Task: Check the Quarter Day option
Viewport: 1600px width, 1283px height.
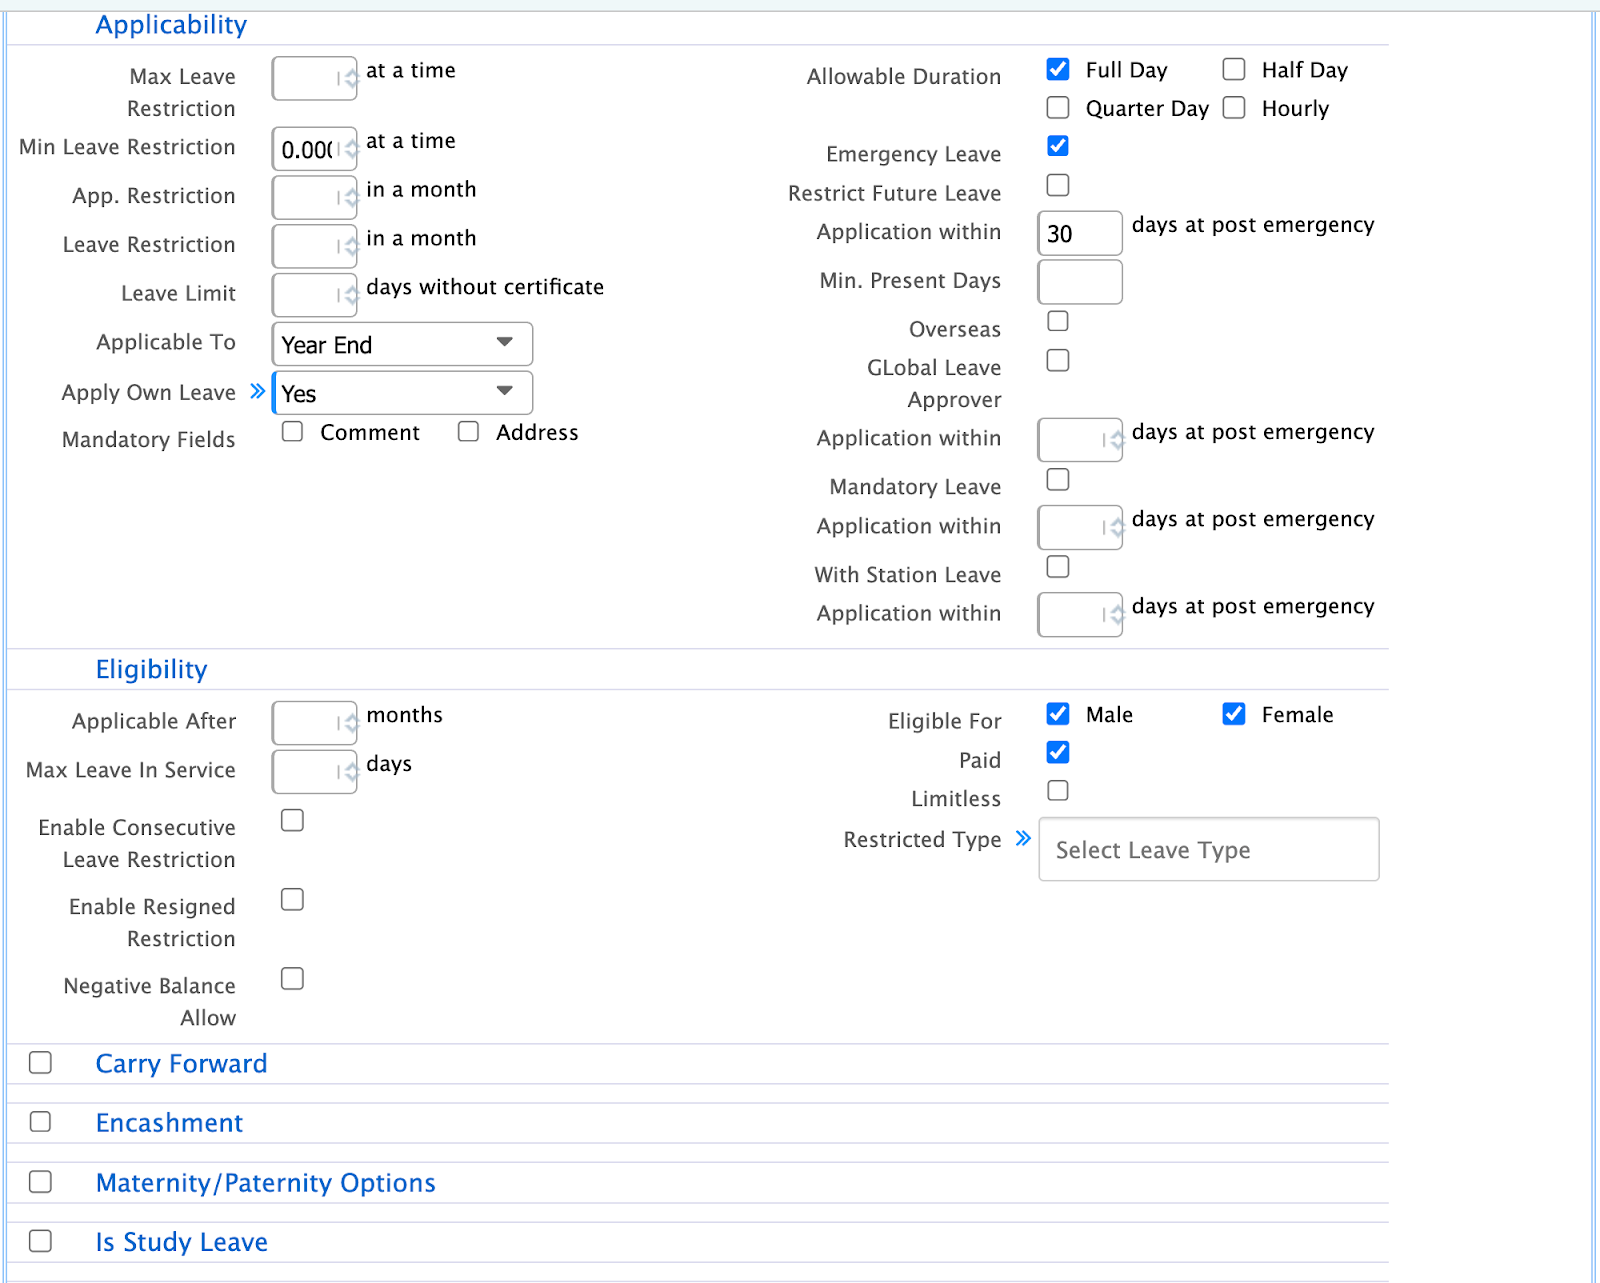Action: coord(1057,107)
